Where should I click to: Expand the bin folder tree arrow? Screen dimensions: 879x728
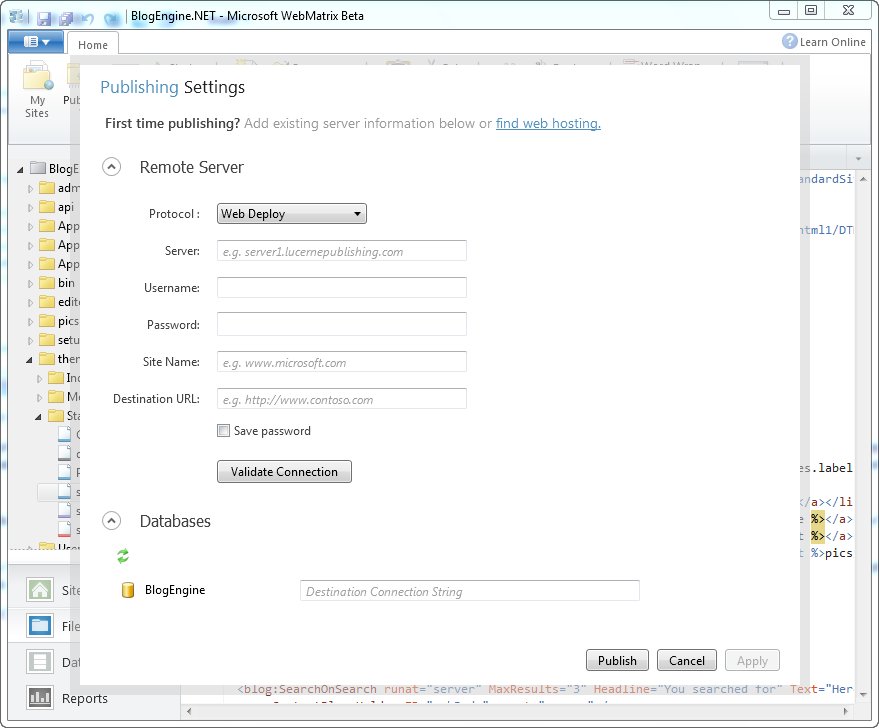pos(30,284)
